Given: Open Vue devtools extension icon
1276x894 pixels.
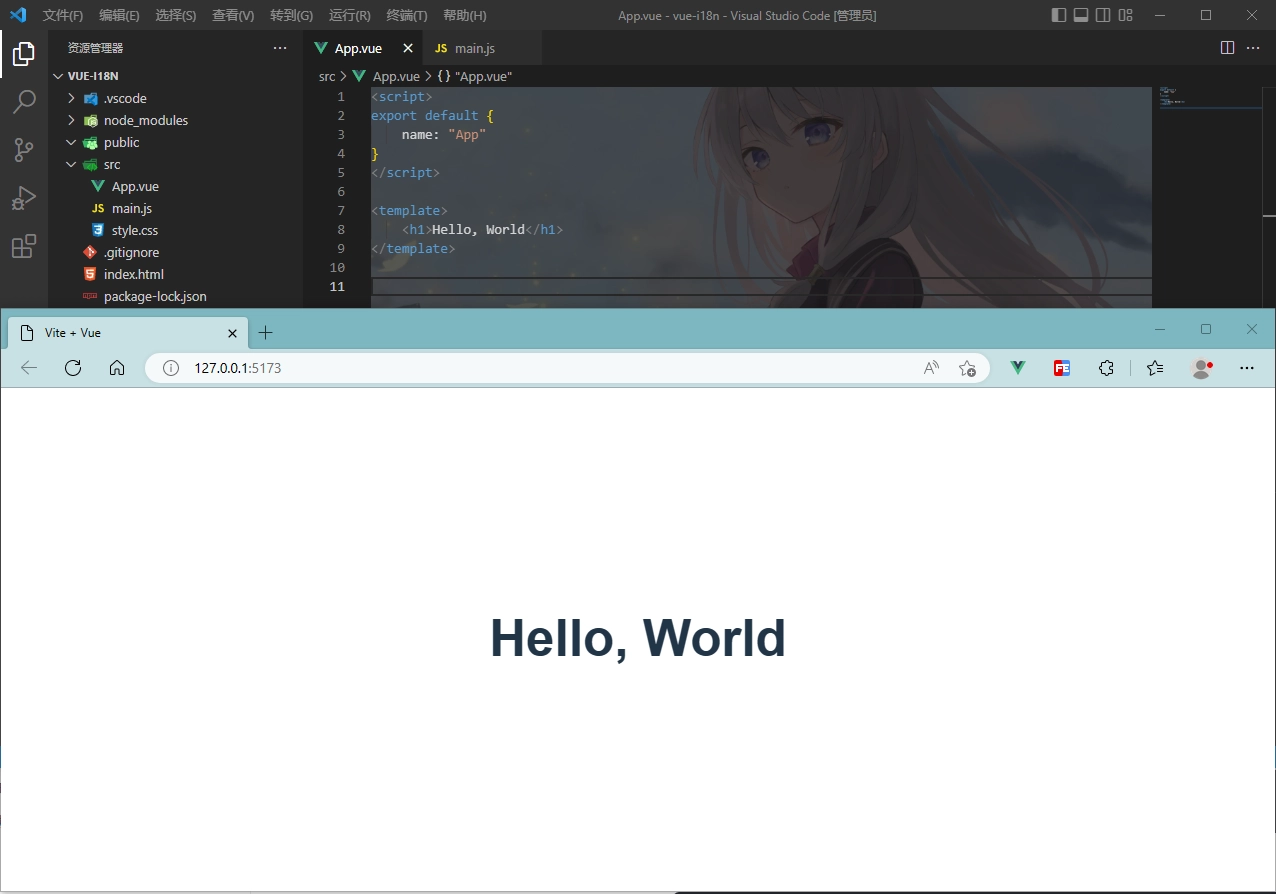Looking at the screenshot, I should pyautogui.click(x=1018, y=368).
